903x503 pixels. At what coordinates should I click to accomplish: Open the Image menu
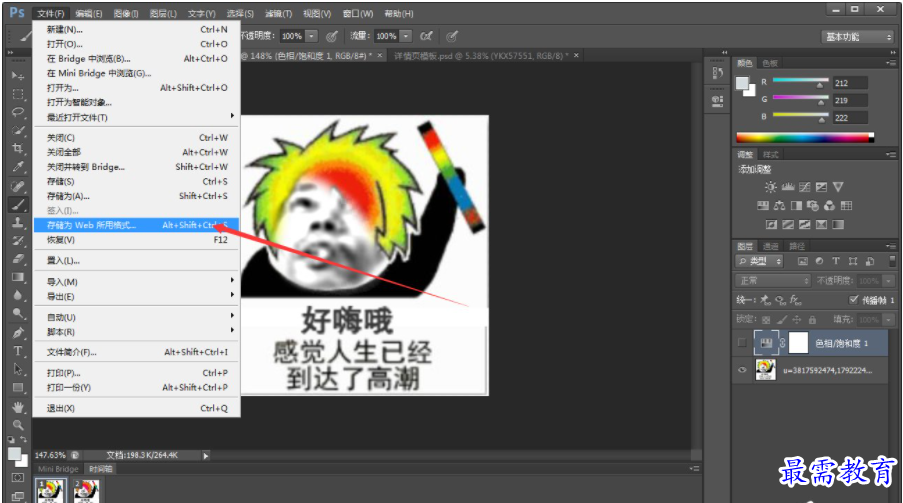[x=126, y=13]
